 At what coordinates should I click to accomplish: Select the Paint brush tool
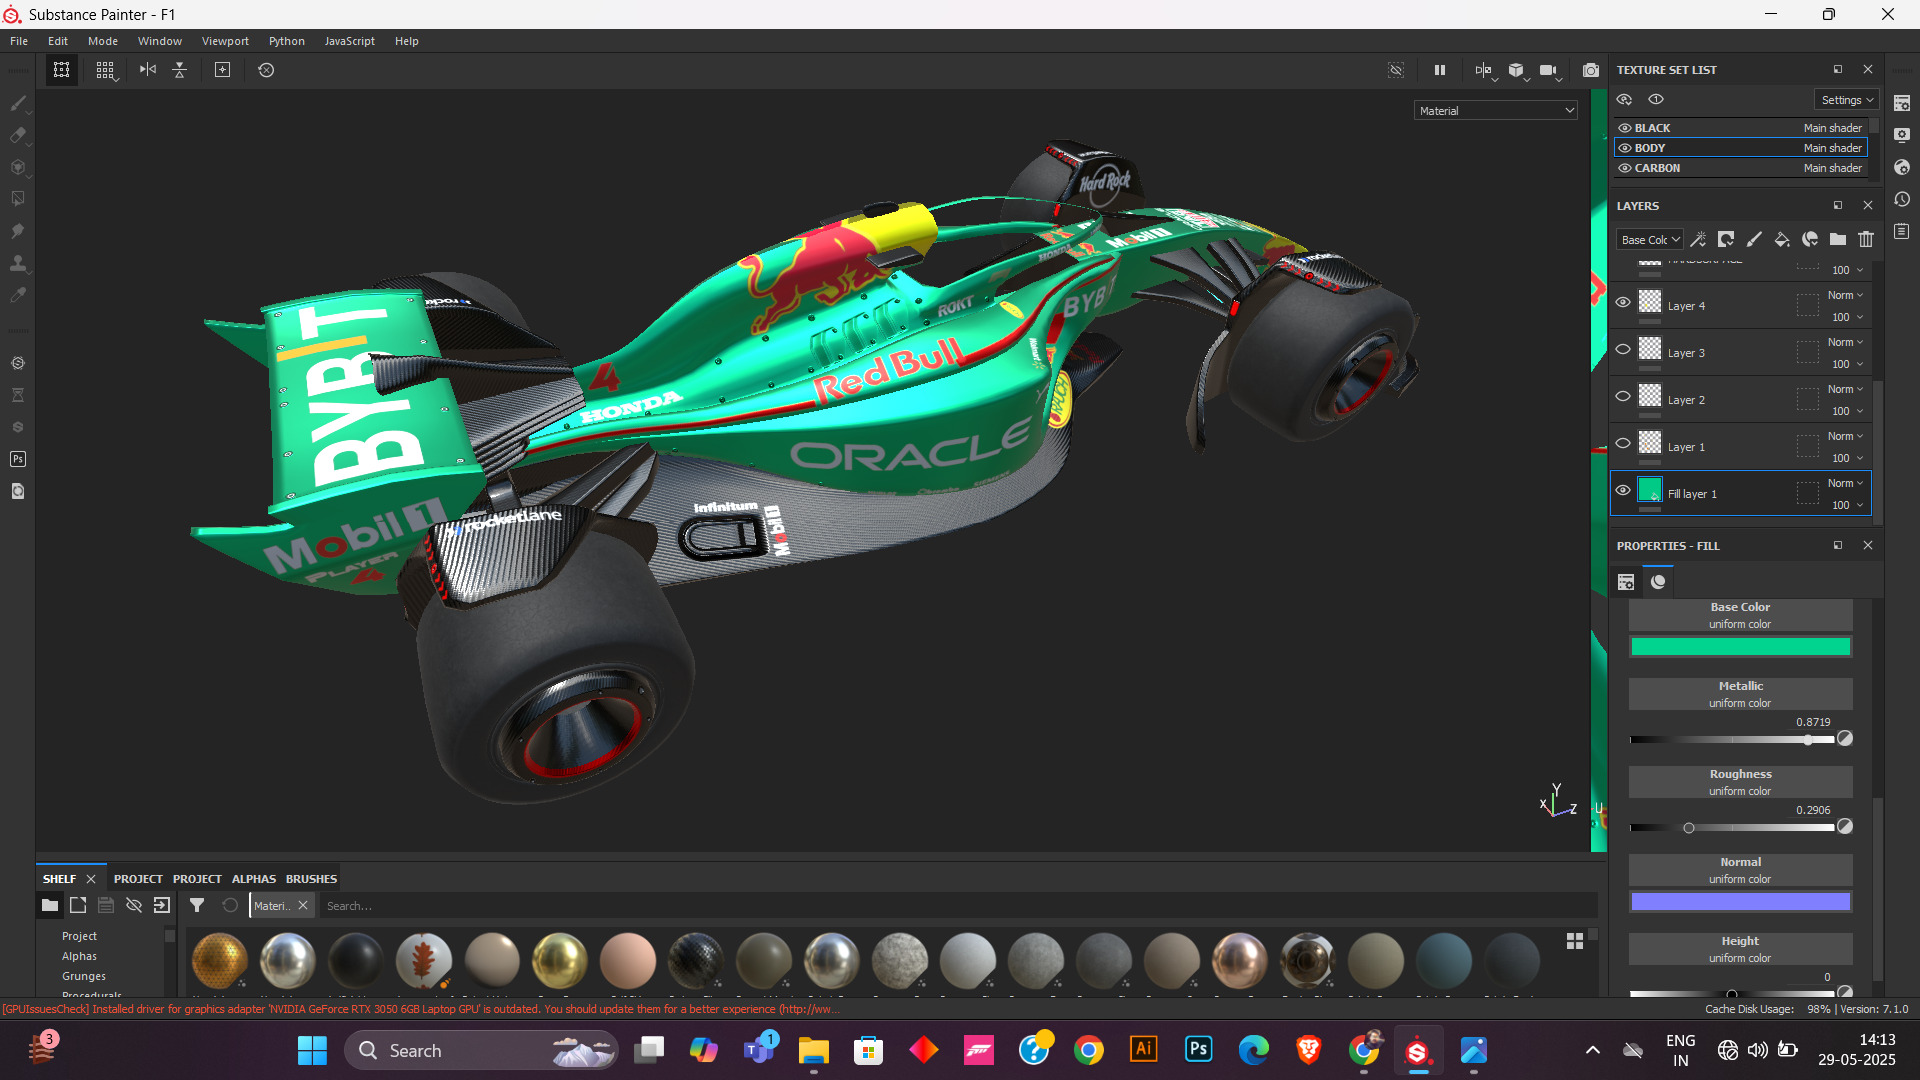pos(18,103)
